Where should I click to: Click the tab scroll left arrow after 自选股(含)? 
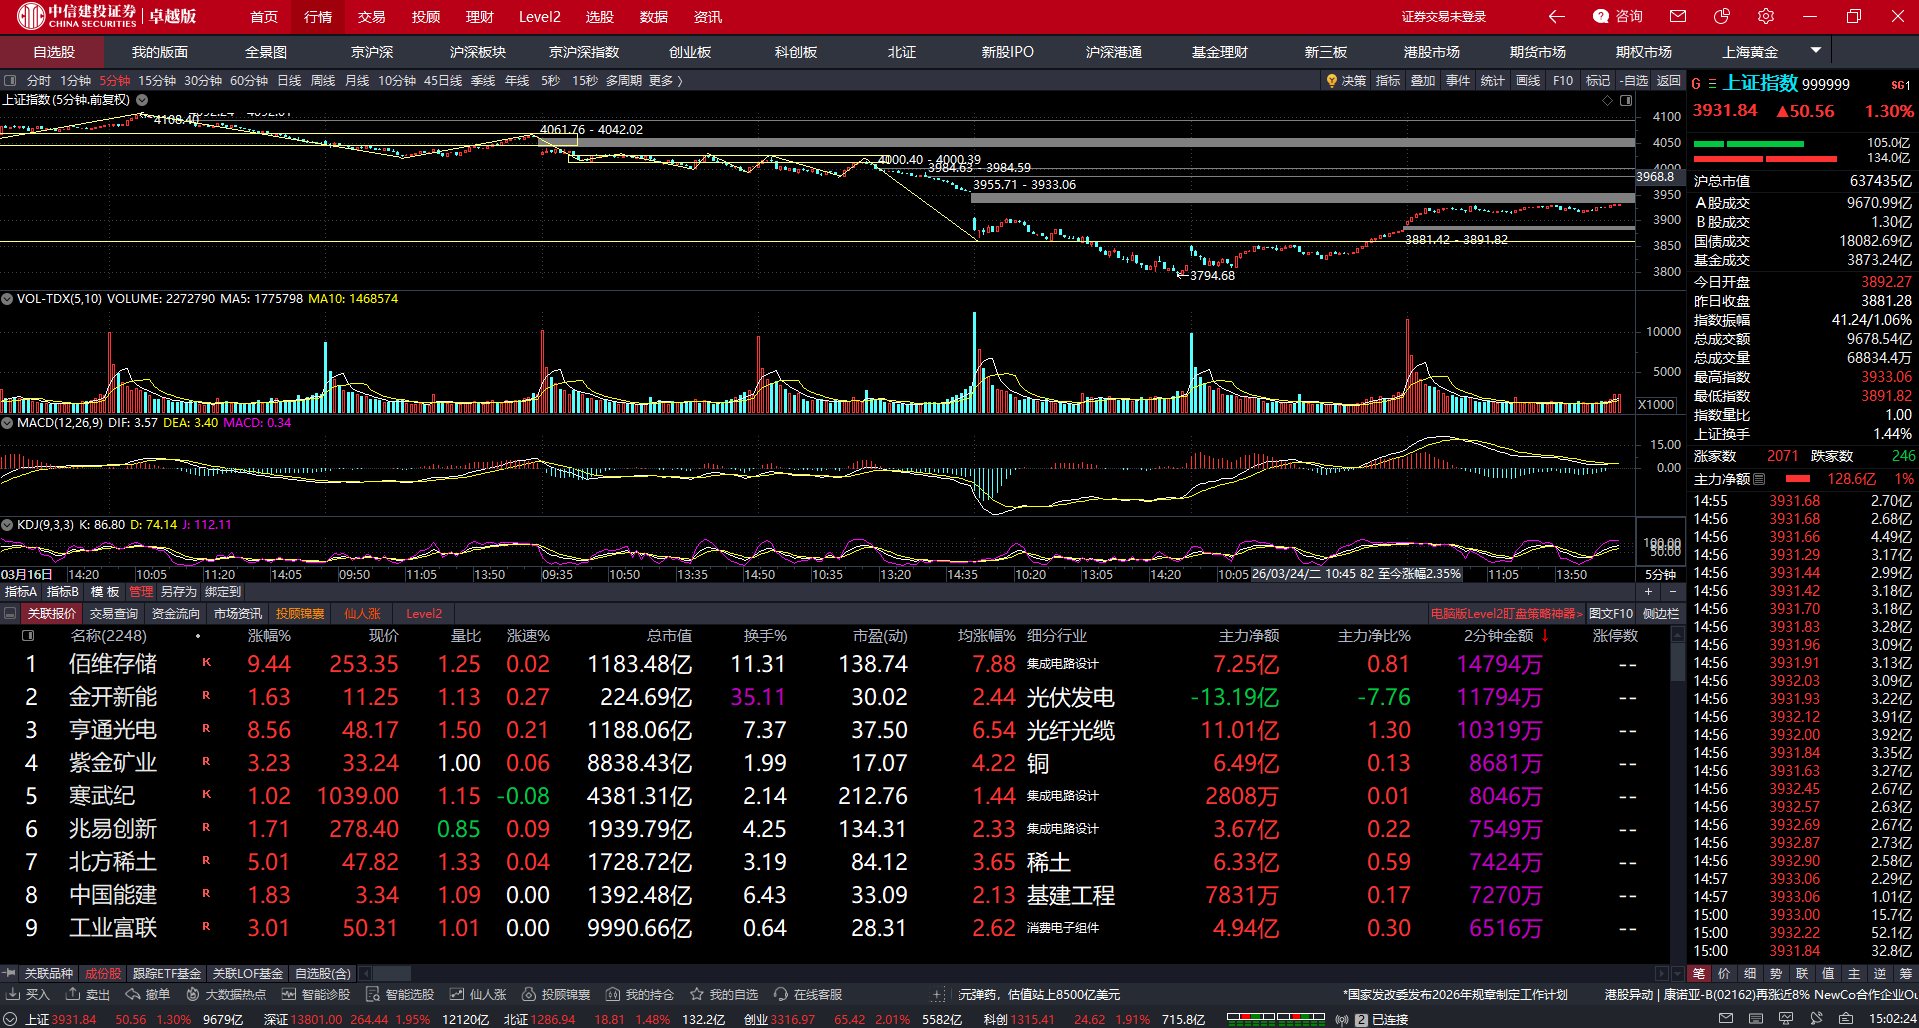(x=365, y=973)
